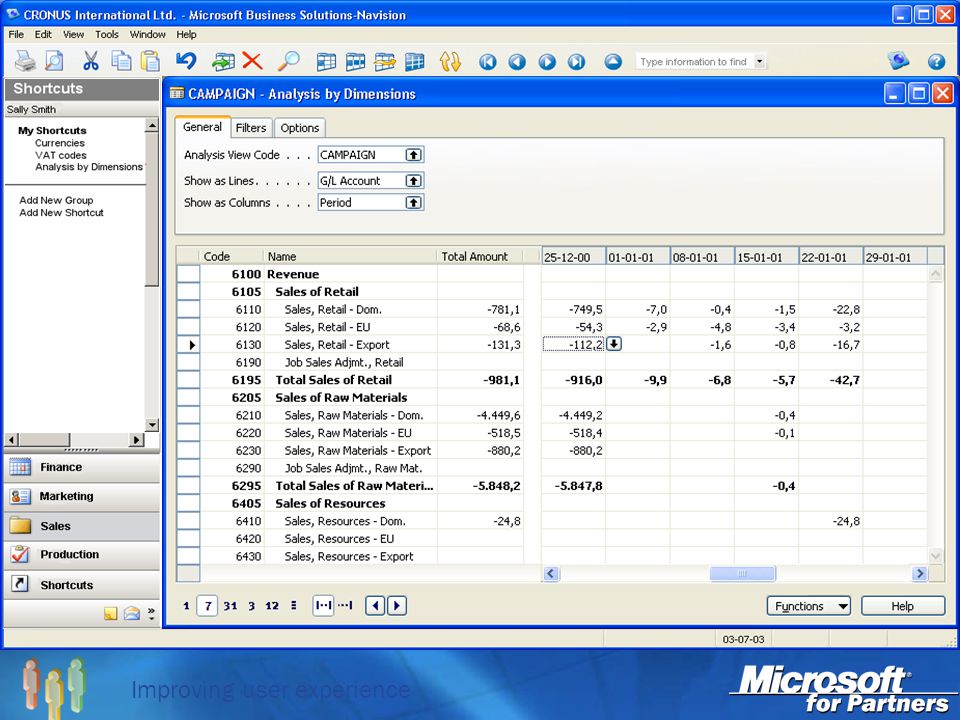
Task: Open the Type information to find dropdown
Action: pyautogui.click(x=760, y=61)
